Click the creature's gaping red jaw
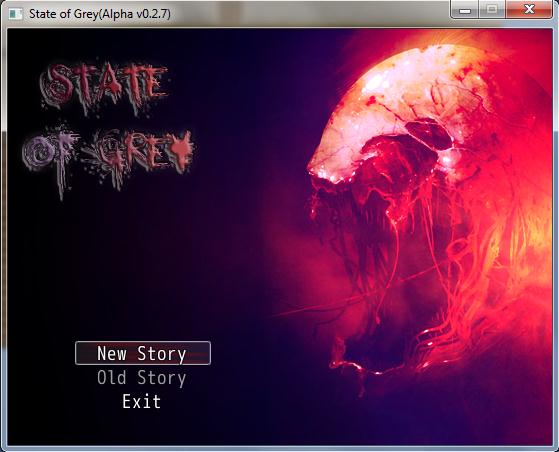Viewport: 559px width, 452px height. [385, 250]
